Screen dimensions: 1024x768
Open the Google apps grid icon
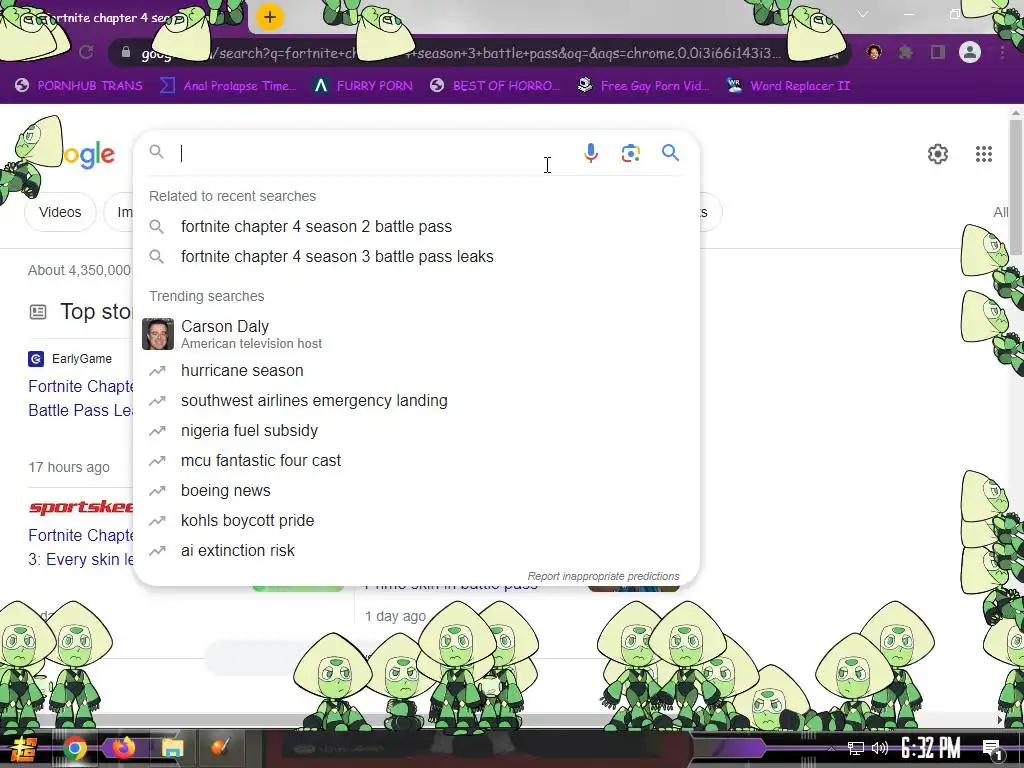click(x=984, y=154)
